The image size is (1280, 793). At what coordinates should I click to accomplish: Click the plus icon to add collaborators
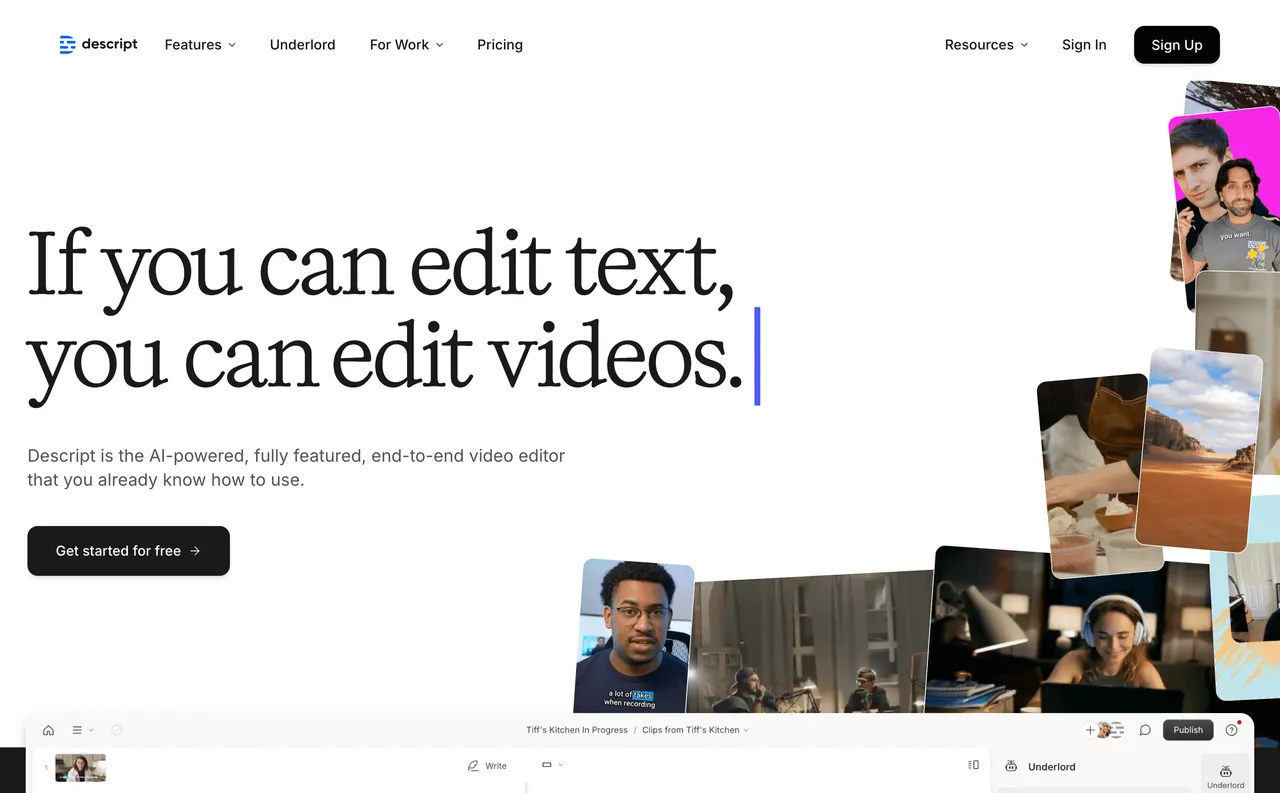point(1089,730)
